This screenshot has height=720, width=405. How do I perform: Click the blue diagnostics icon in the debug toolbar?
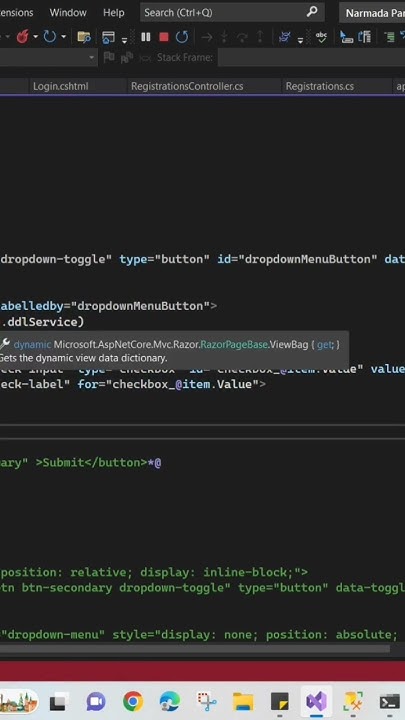tap(285, 37)
